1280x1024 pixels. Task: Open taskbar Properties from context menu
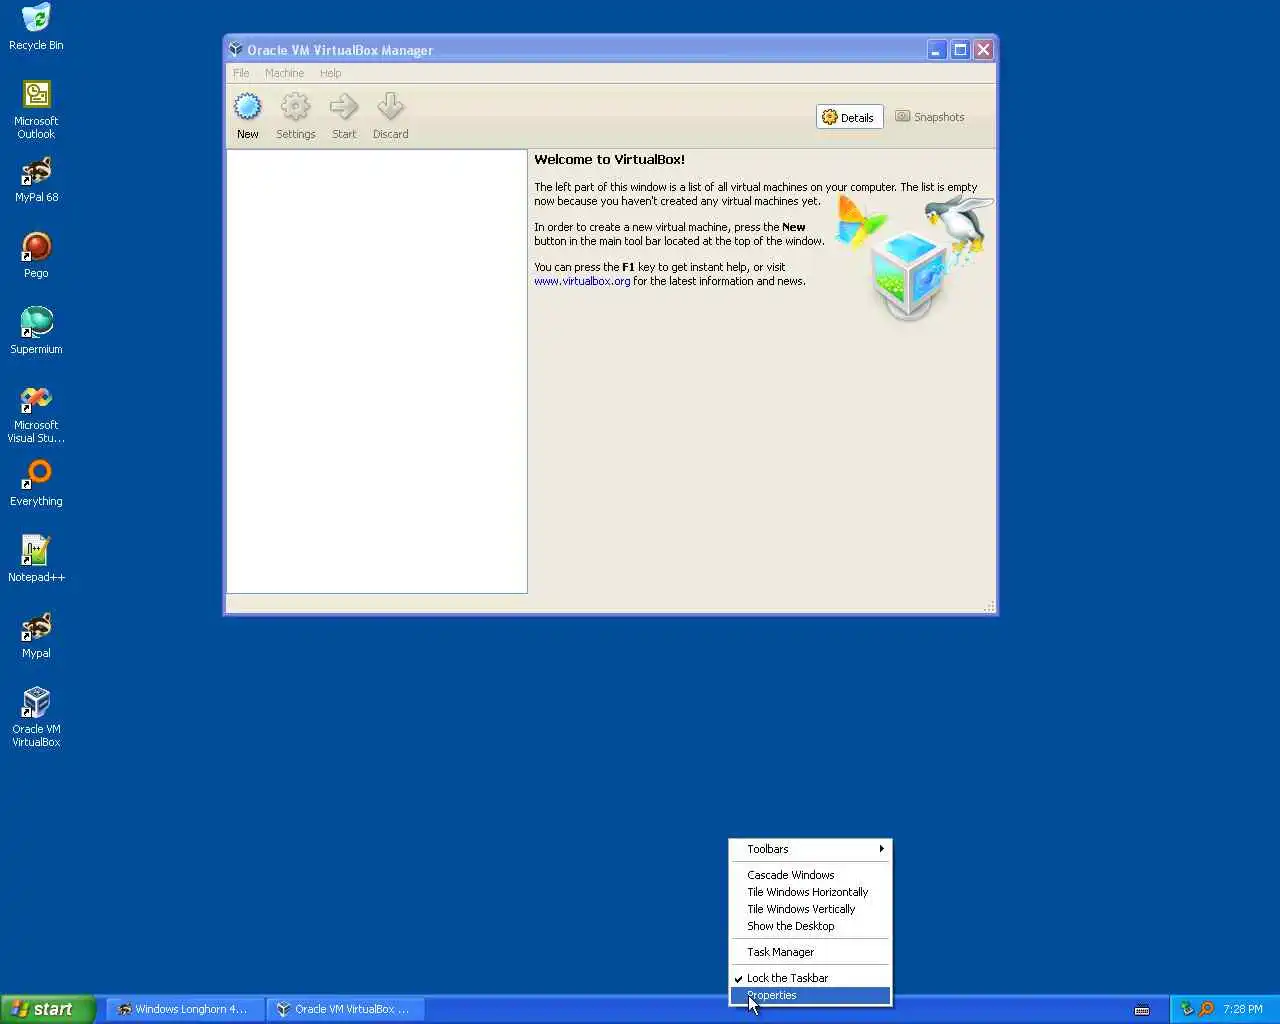pos(810,995)
